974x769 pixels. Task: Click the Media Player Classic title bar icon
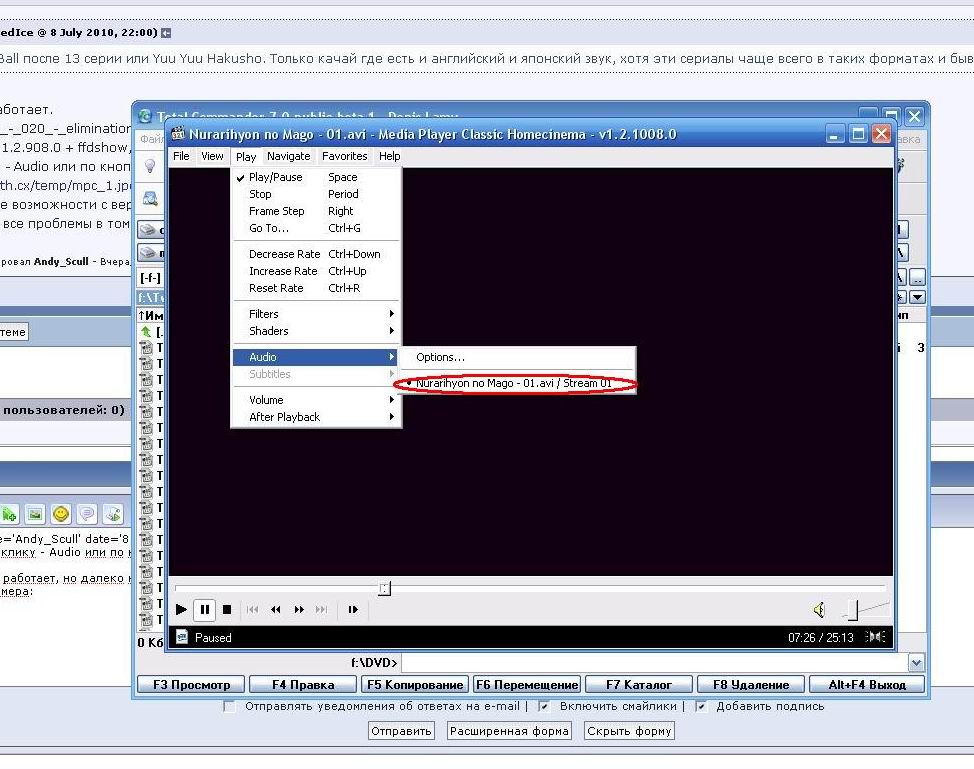coord(179,134)
